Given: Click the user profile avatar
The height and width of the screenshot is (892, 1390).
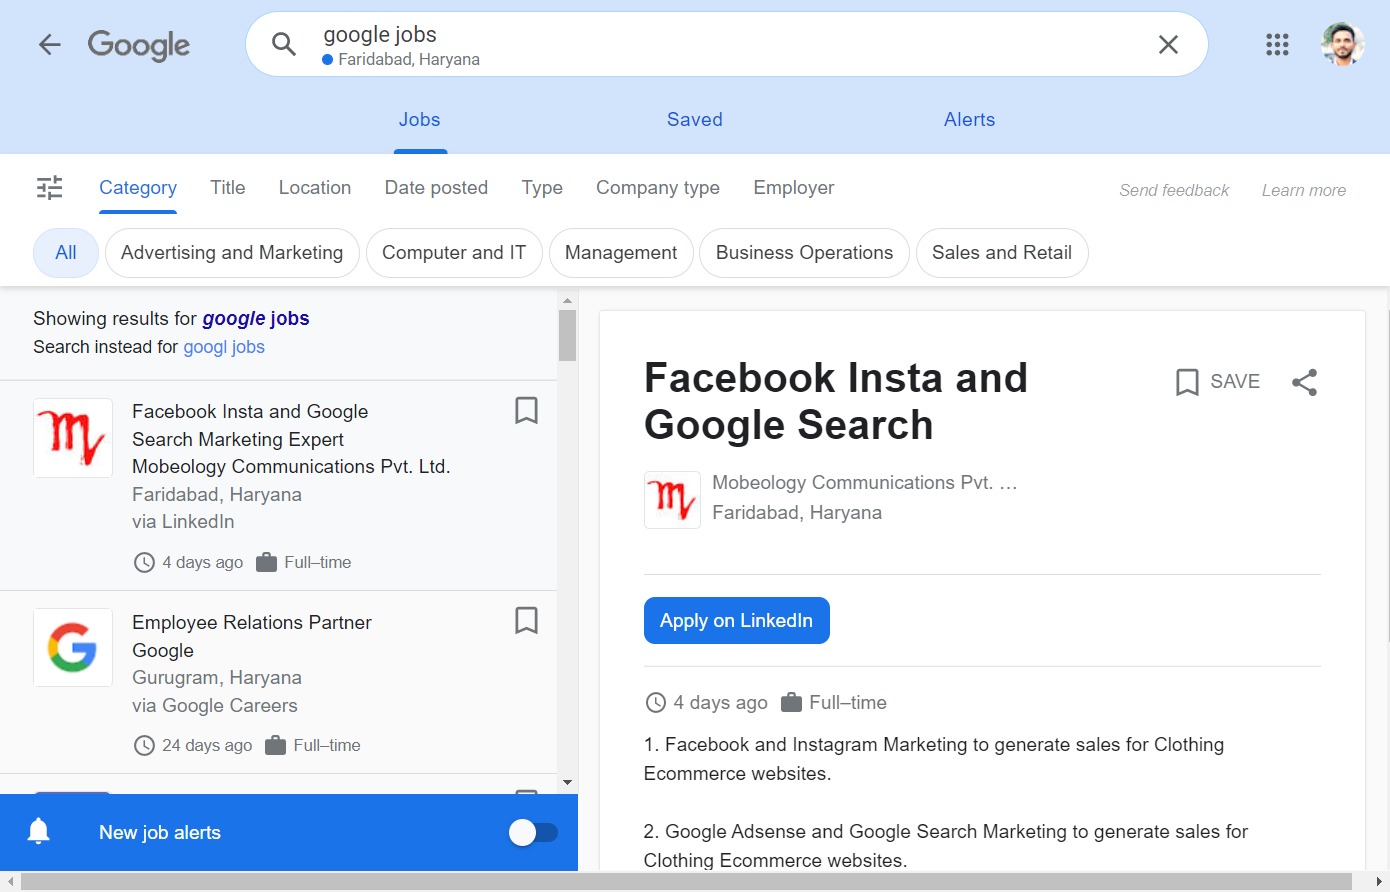Looking at the screenshot, I should pos(1342,44).
